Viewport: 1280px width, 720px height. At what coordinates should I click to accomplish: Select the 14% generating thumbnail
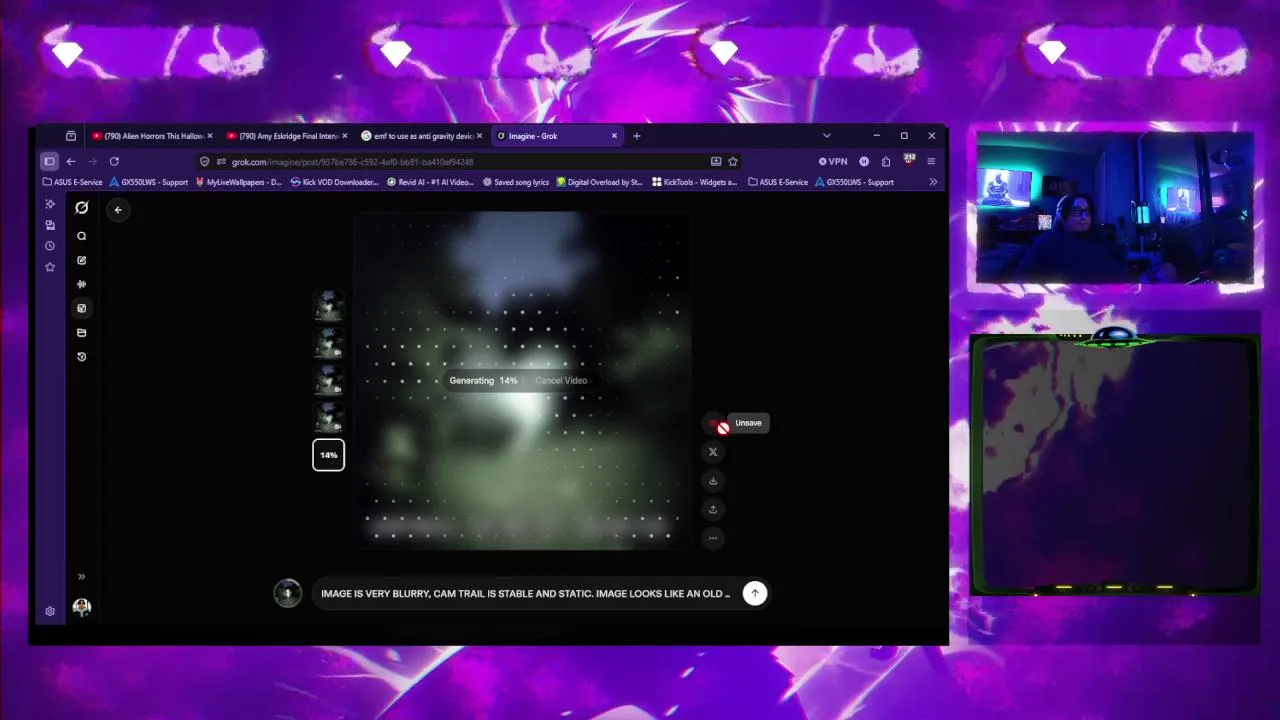(x=328, y=455)
